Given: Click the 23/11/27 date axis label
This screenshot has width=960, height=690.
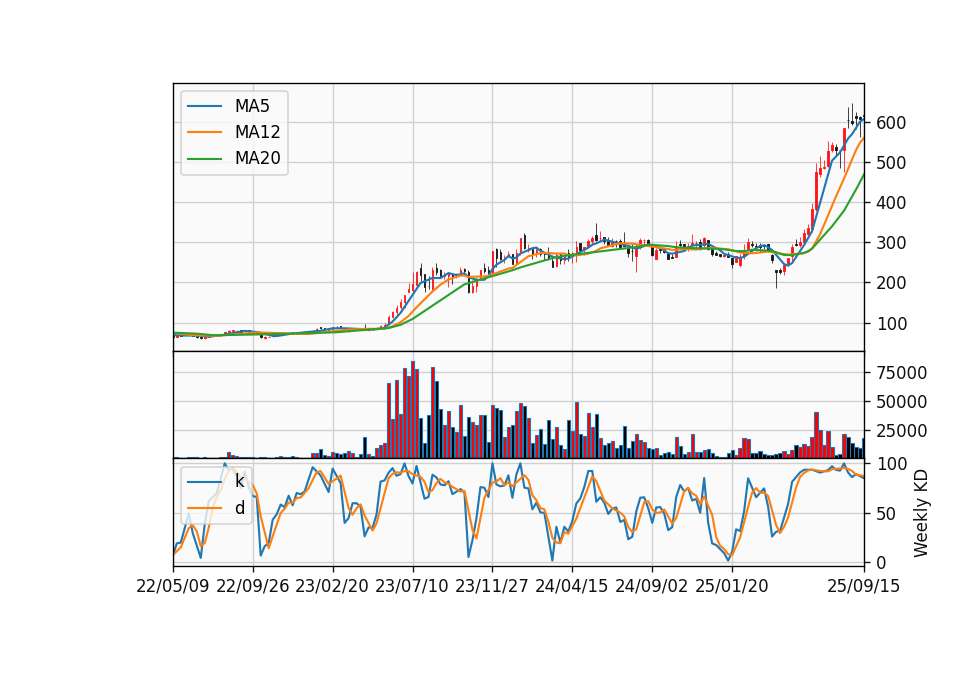Looking at the screenshot, I should coord(492,586).
